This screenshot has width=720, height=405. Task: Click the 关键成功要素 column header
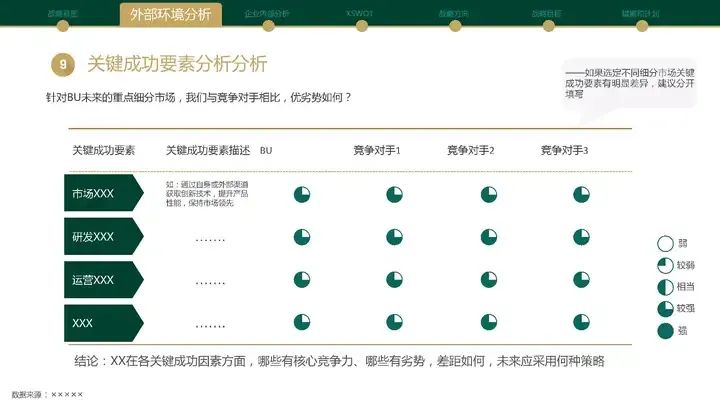[104, 150]
